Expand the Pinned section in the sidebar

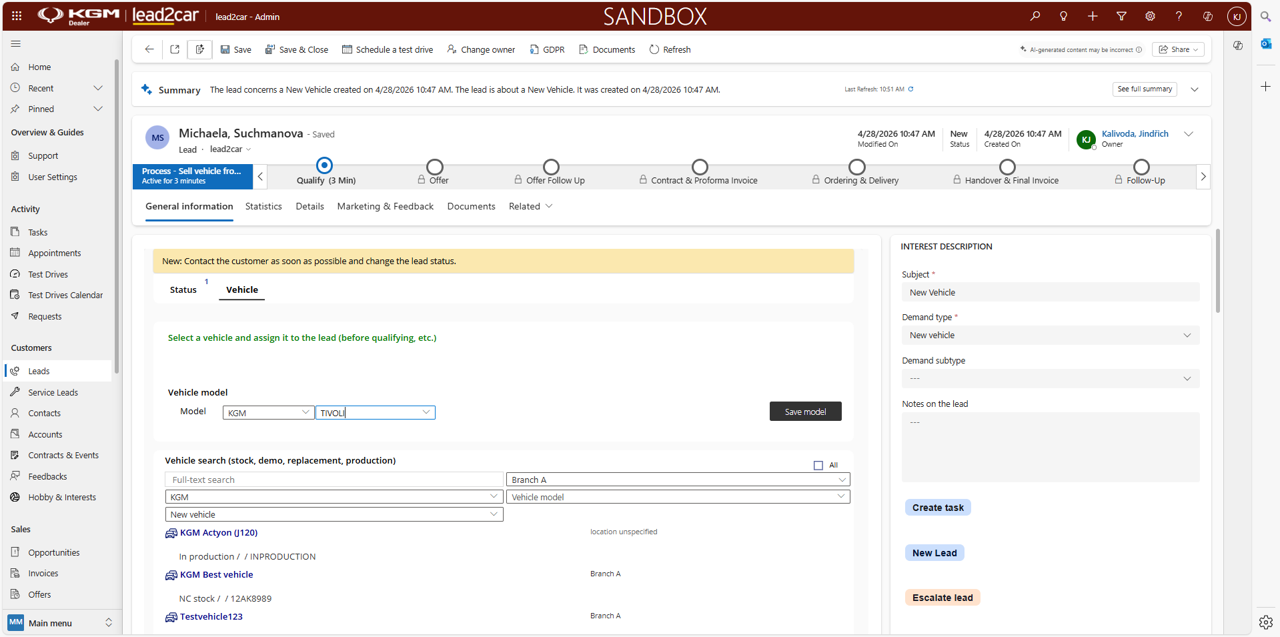click(x=98, y=109)
